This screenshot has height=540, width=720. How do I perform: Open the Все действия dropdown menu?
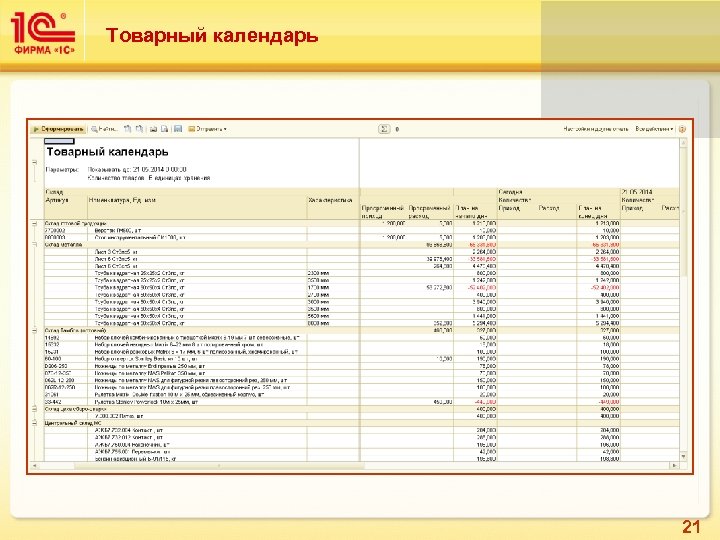pos(654,129)
